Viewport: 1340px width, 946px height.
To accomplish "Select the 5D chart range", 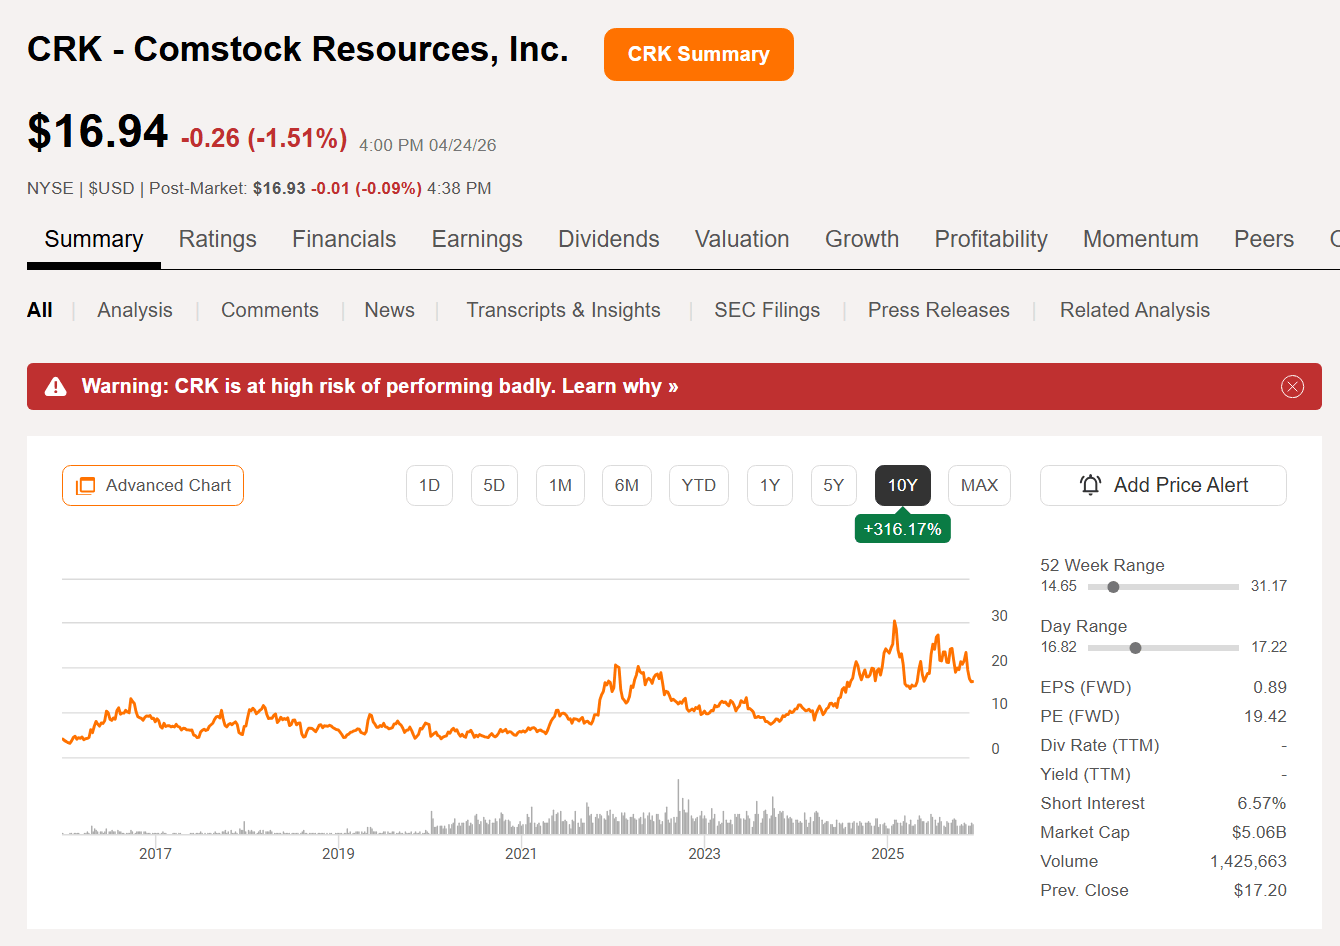I will 494,485.
